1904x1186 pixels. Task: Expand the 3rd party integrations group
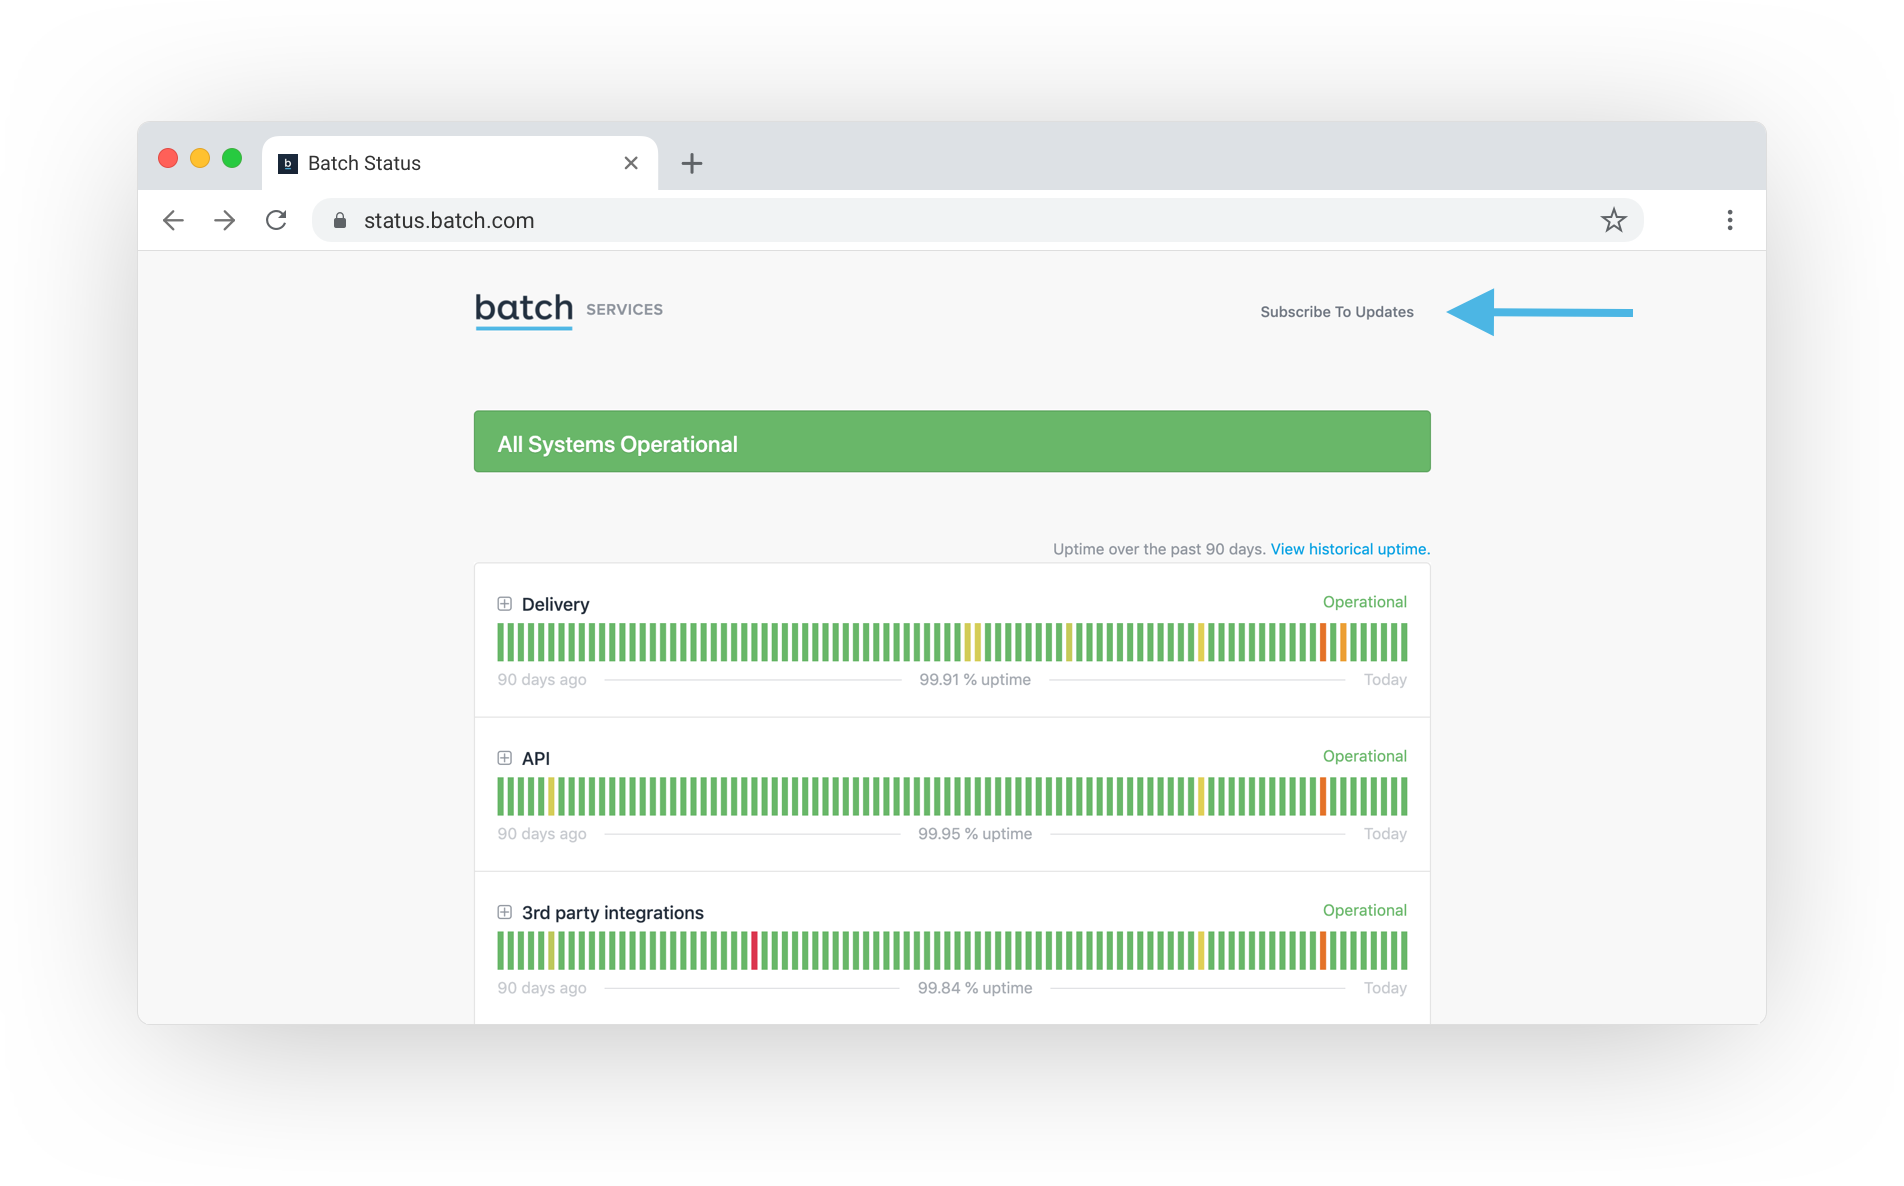point(505,912)
